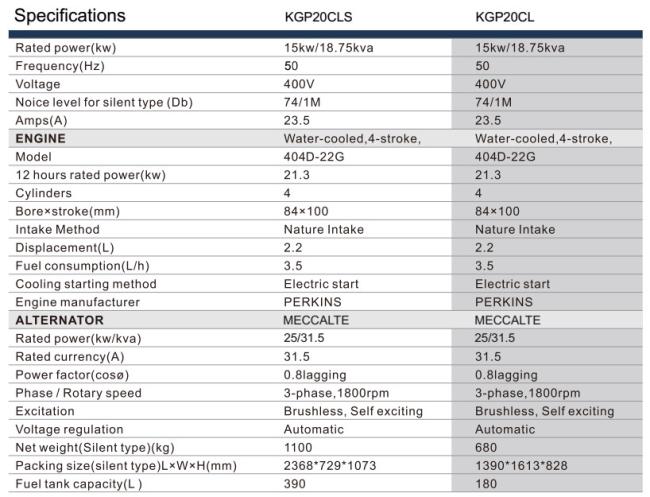The width and height of the screenshot is (650, 497).
Task: Select the 404D-22G model value for KGP20CLS
Action: tap(314, 157)
